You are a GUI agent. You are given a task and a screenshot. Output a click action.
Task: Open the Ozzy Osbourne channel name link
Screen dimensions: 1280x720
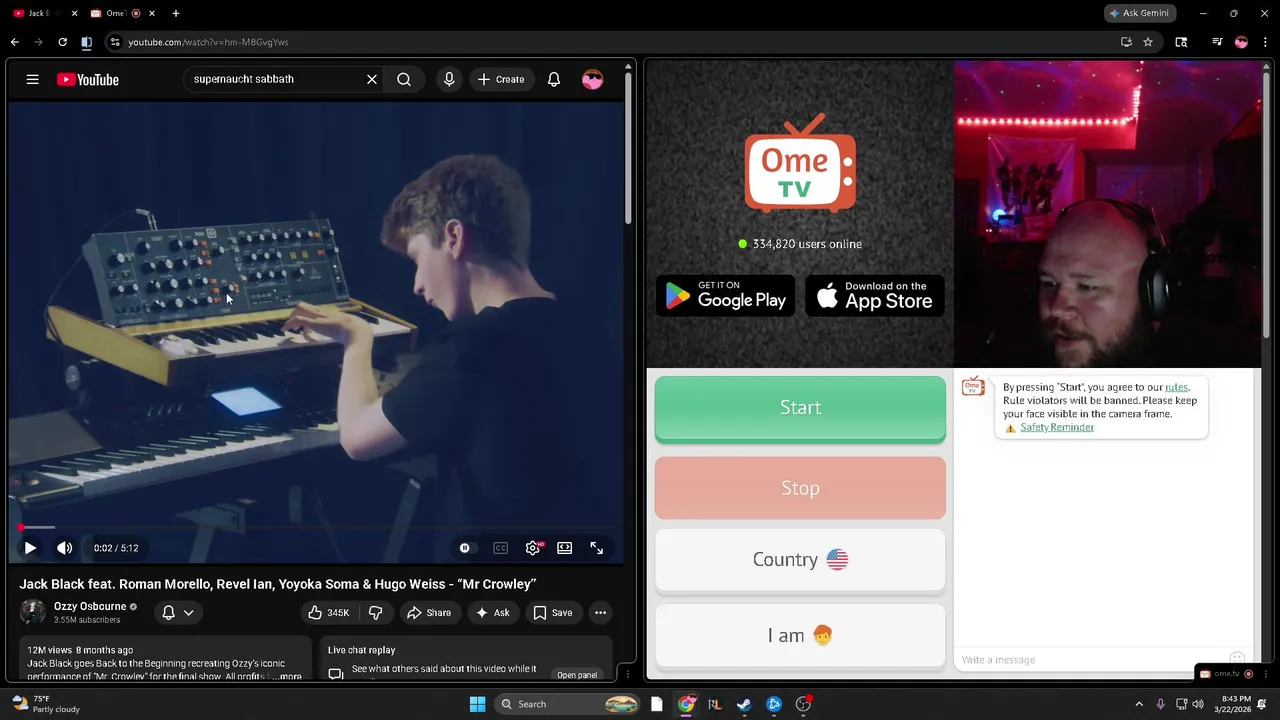click(x=90, y=606)
